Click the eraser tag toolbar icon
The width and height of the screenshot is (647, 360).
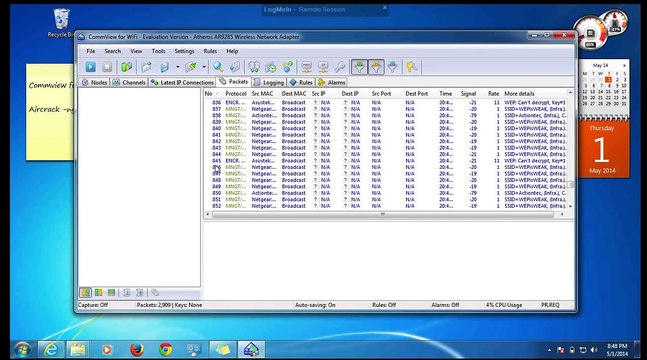pyautogui.click(x=235, y=67)
